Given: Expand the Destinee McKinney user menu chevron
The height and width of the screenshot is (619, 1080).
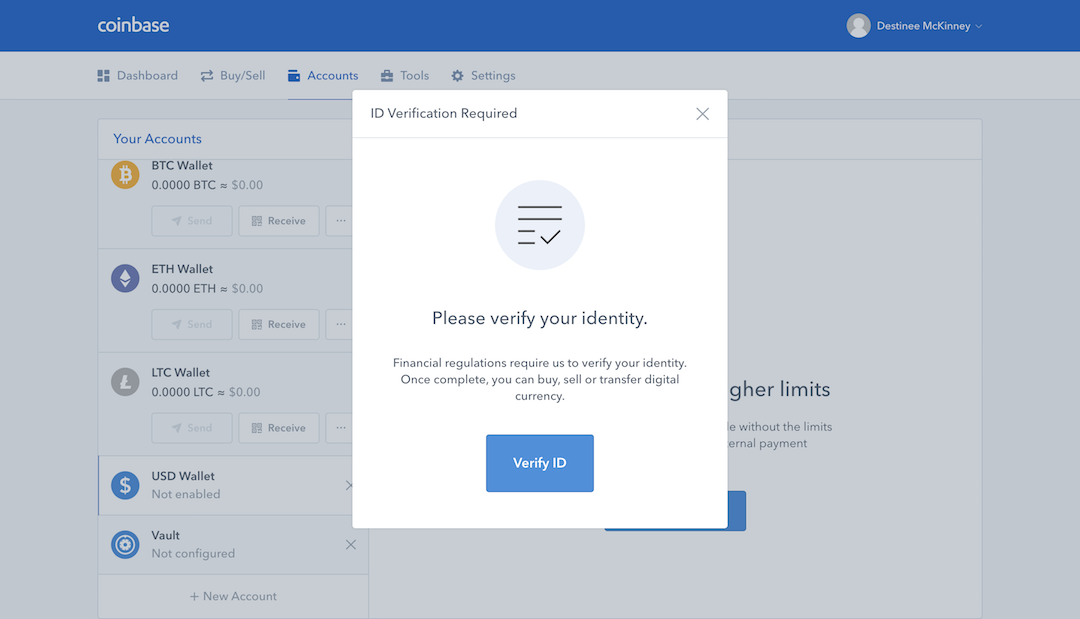Looking at the screenshot, I should coord(979,26).
